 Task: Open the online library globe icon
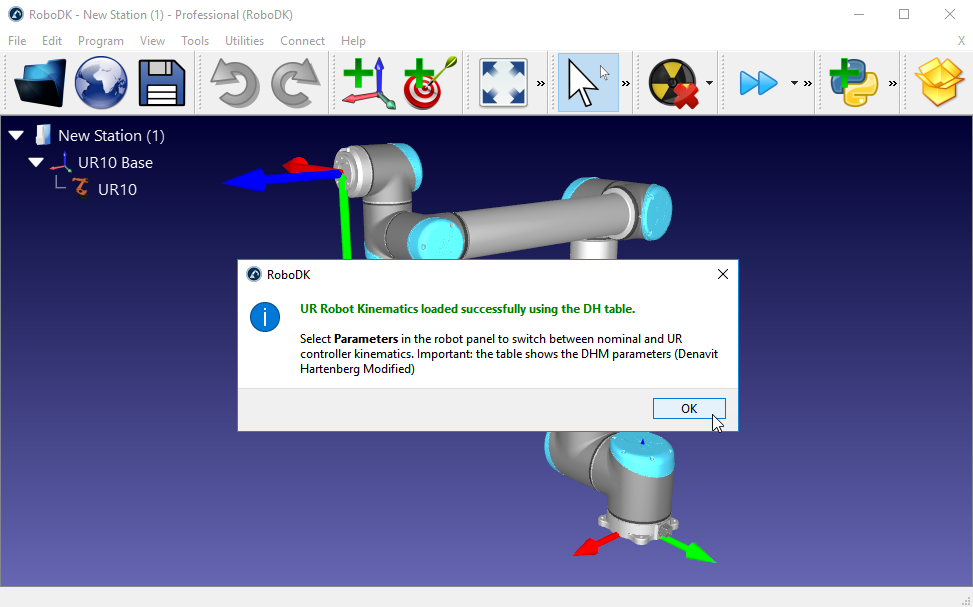tap(101, 83)
